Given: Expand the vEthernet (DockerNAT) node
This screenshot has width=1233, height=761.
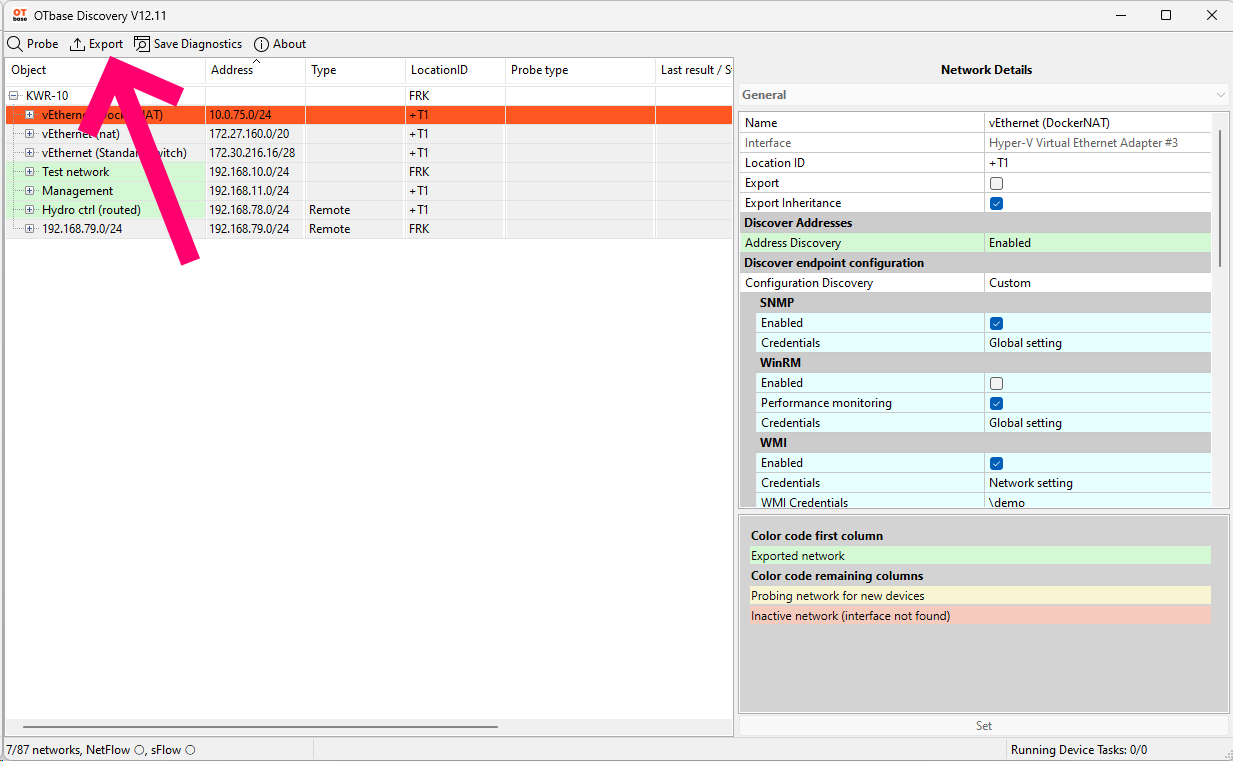Looking at the screenshot, I should coord(30,115).
